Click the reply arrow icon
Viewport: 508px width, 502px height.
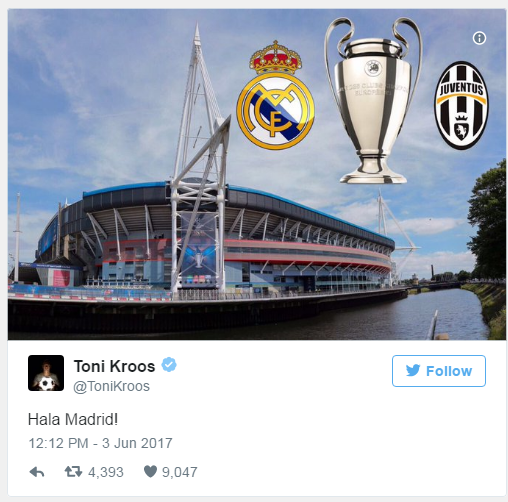point(37,472)
